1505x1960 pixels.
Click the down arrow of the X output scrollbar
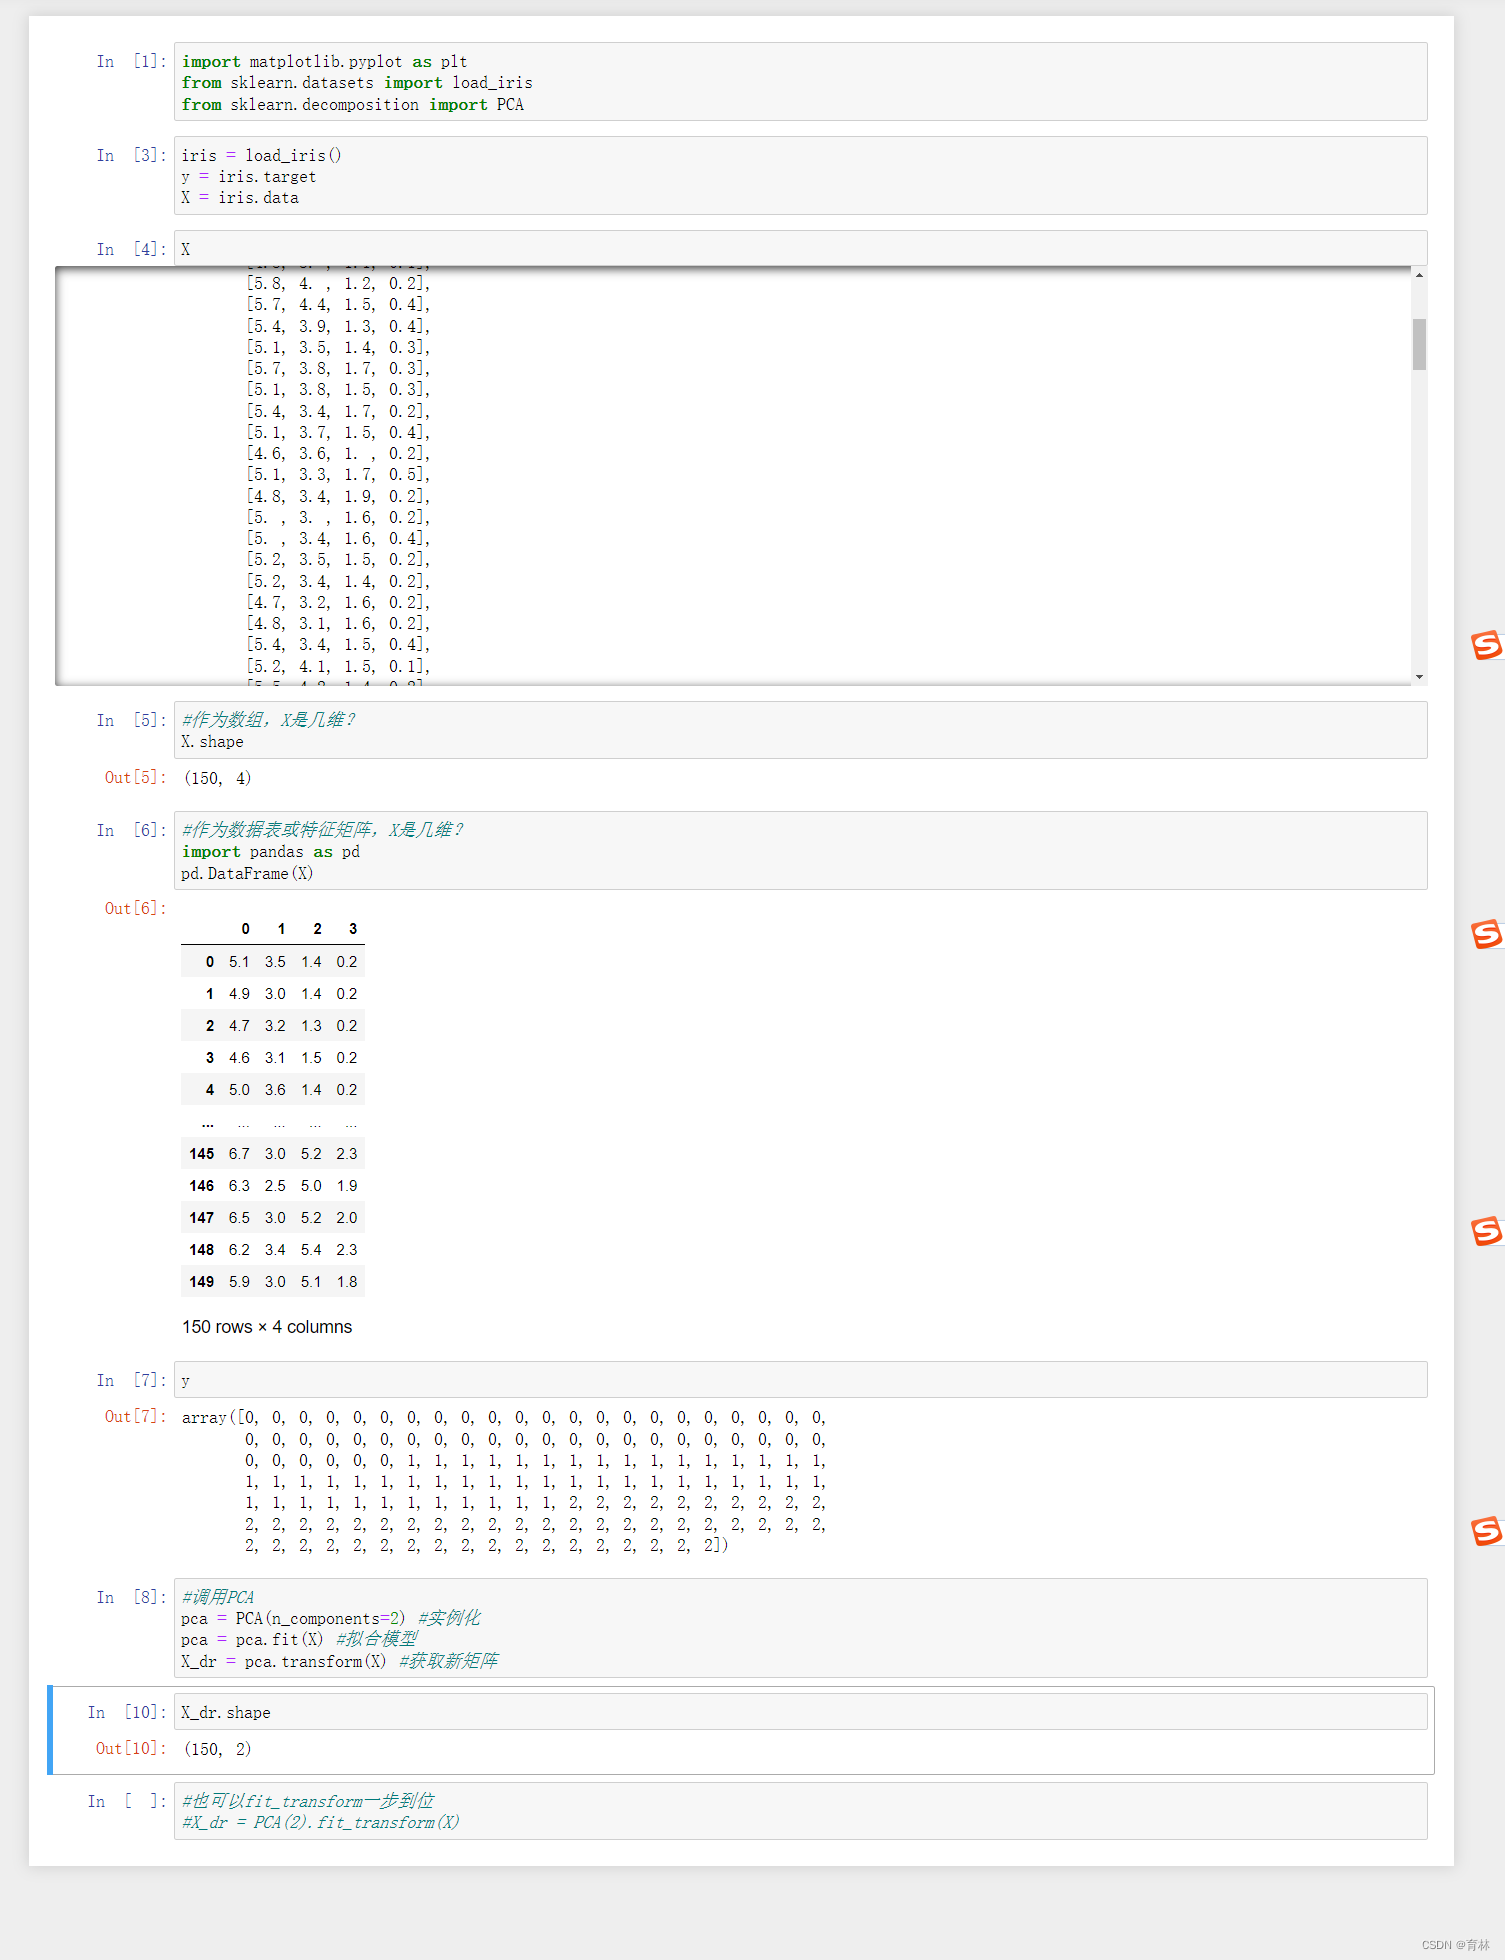click(x=1419, y=677)
